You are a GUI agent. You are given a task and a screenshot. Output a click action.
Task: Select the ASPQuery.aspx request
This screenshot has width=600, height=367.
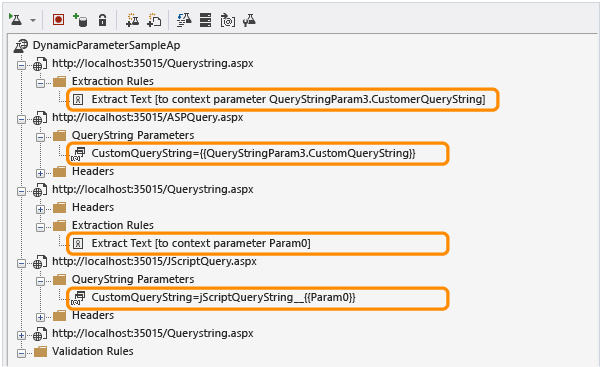(x=147, y=117)
